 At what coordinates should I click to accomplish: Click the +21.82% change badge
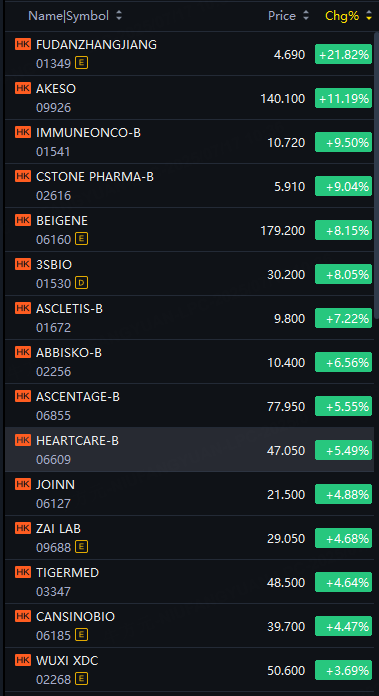[x=343, y=54]
